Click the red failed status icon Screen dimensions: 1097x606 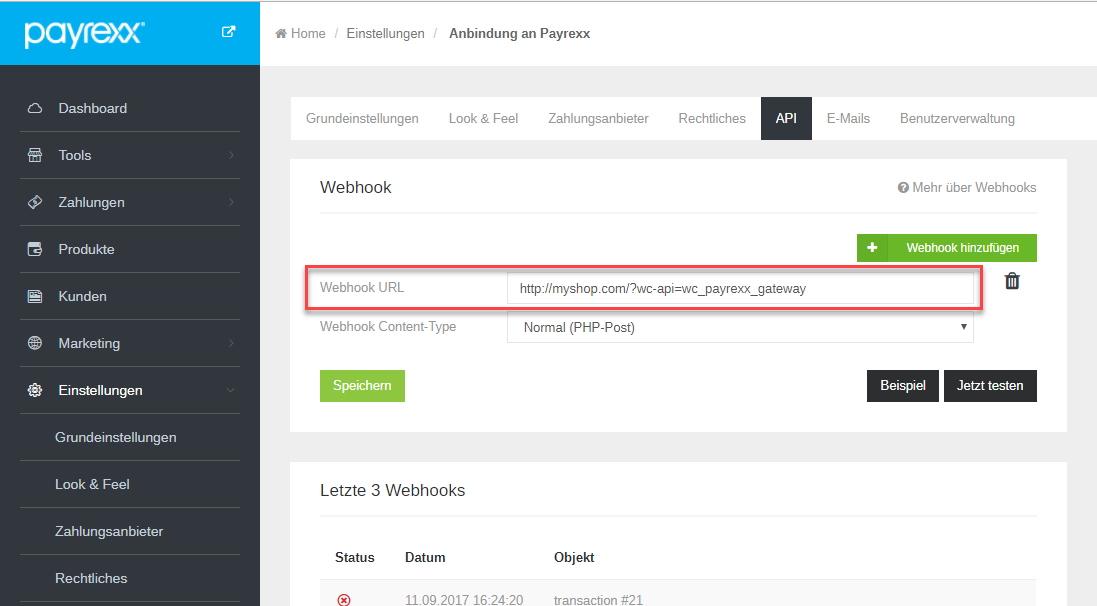point(344,600)
